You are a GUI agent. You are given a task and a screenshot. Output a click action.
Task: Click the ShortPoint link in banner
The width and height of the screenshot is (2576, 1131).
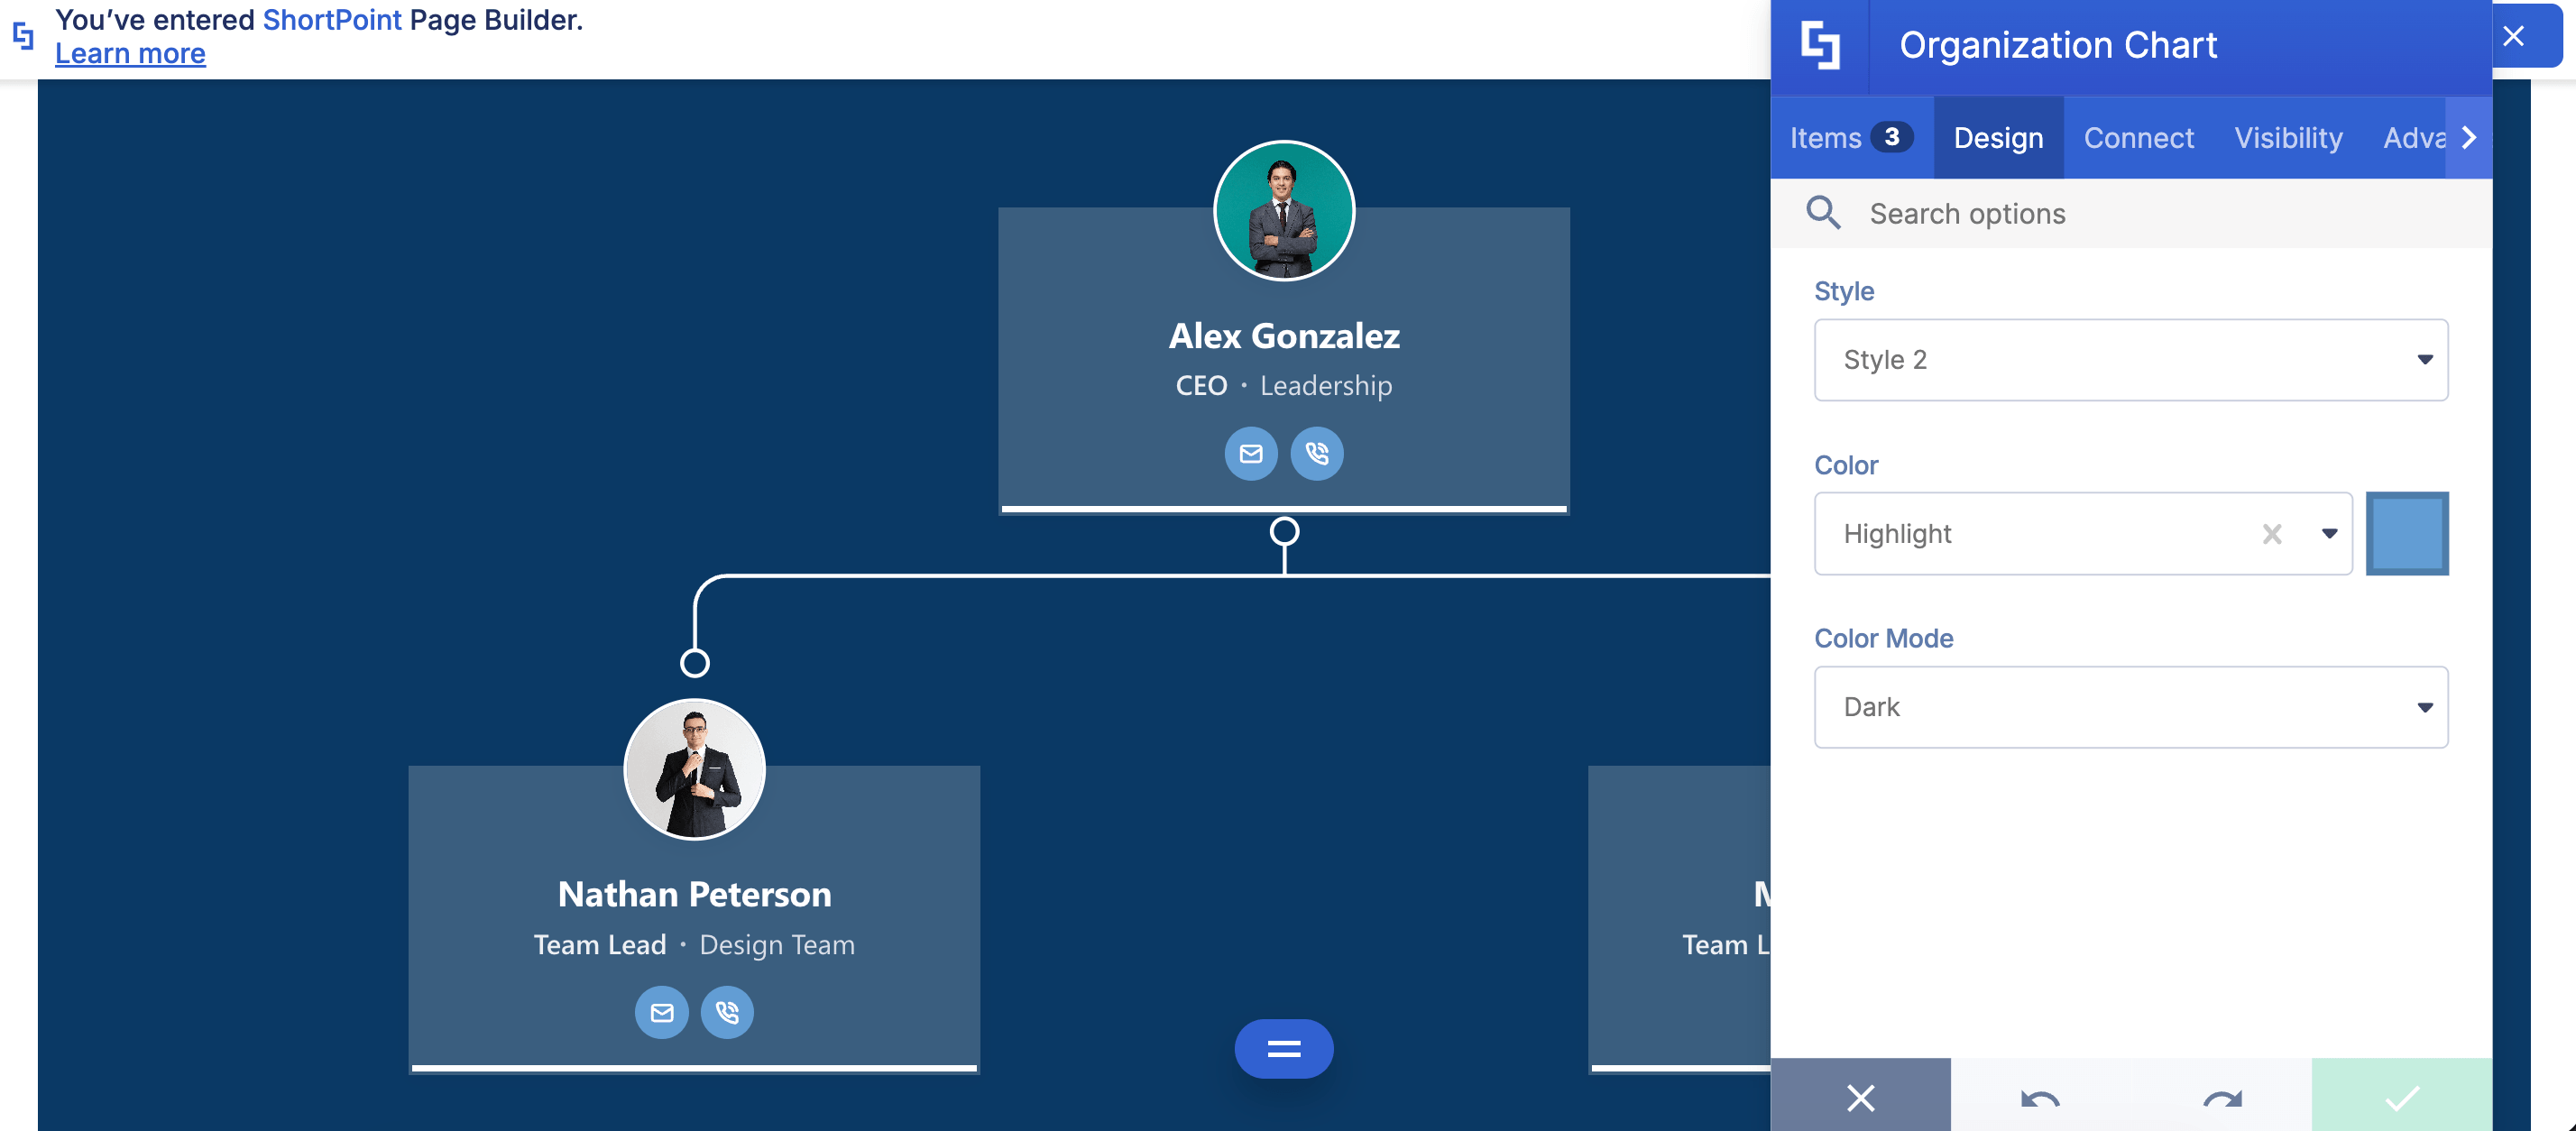click(x=332, y=19)
